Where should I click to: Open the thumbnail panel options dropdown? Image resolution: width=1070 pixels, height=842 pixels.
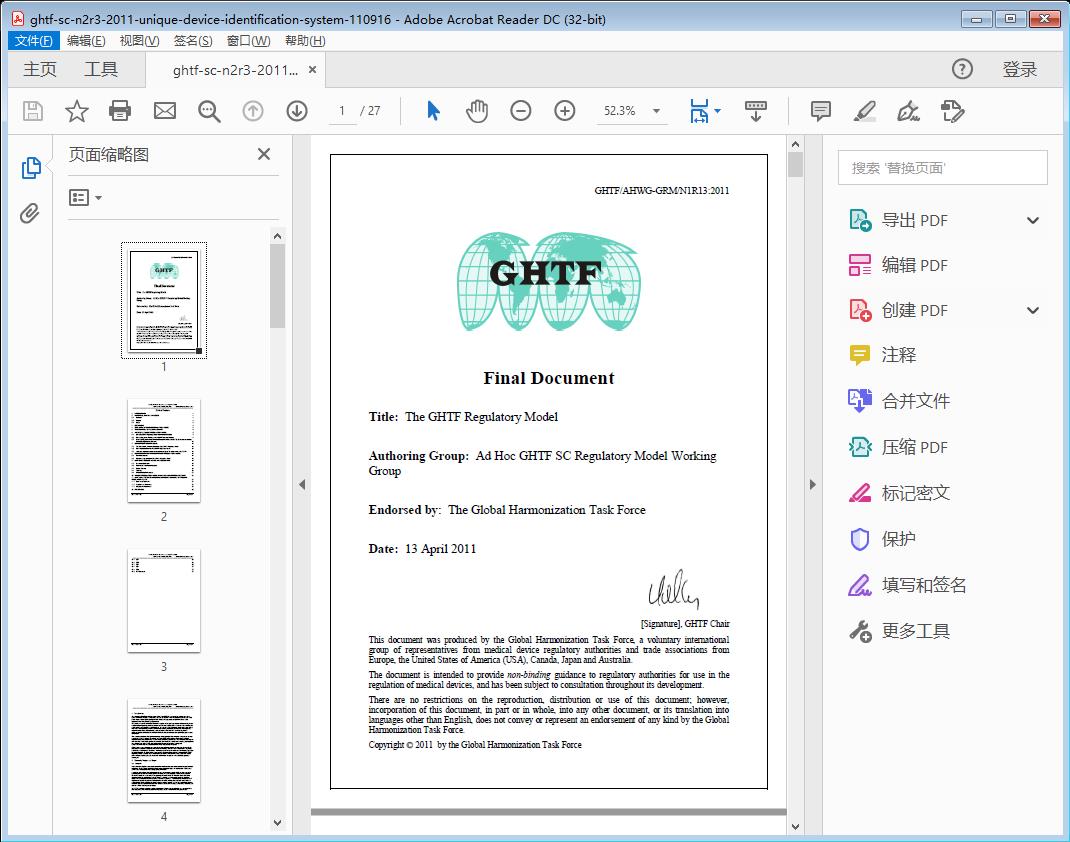pos(85,197)
